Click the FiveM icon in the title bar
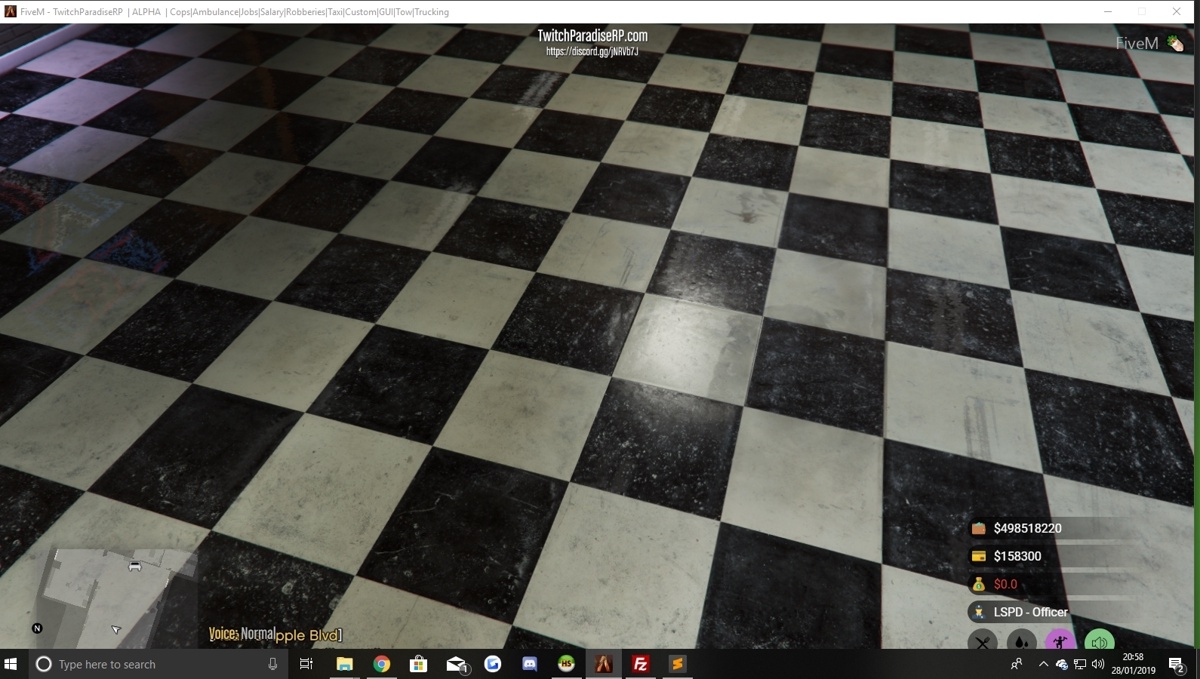Image resolution: width=1200 pixels, height=679 pixels. (10, 11)
